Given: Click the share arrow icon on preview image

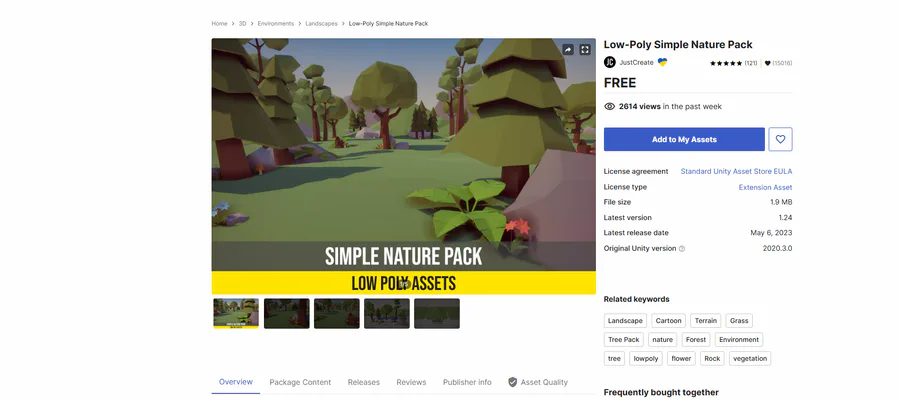Looking at the screenshot, I should [x=568, y=50].
